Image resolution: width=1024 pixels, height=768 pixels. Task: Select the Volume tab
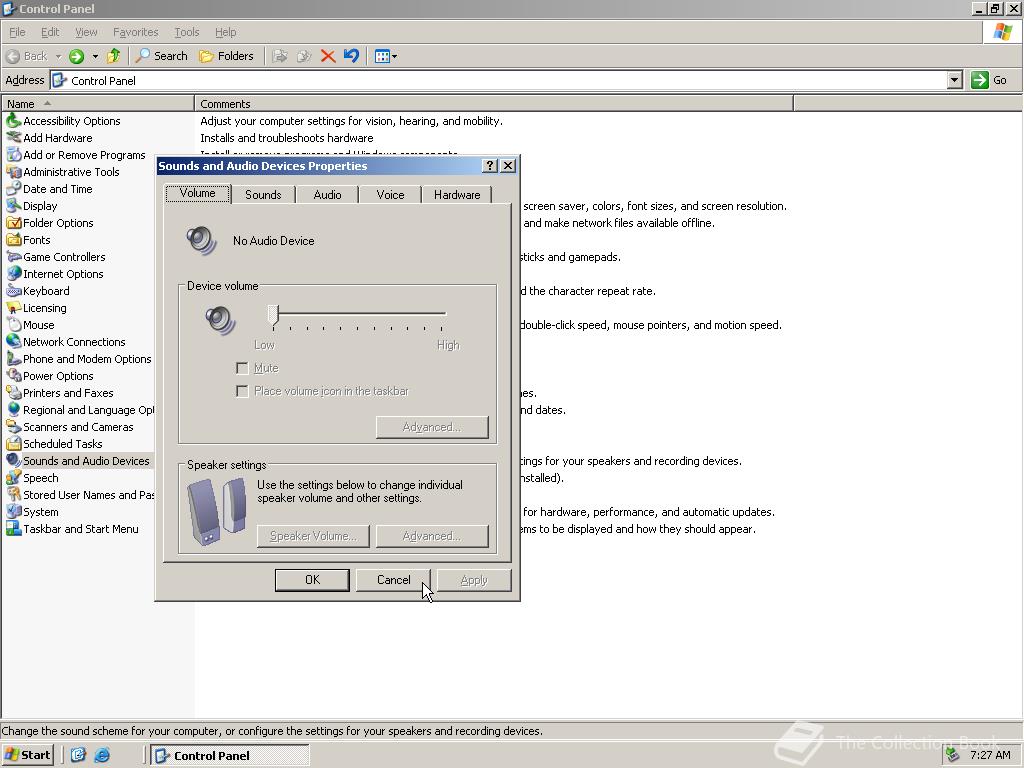(x=197, y=193)
